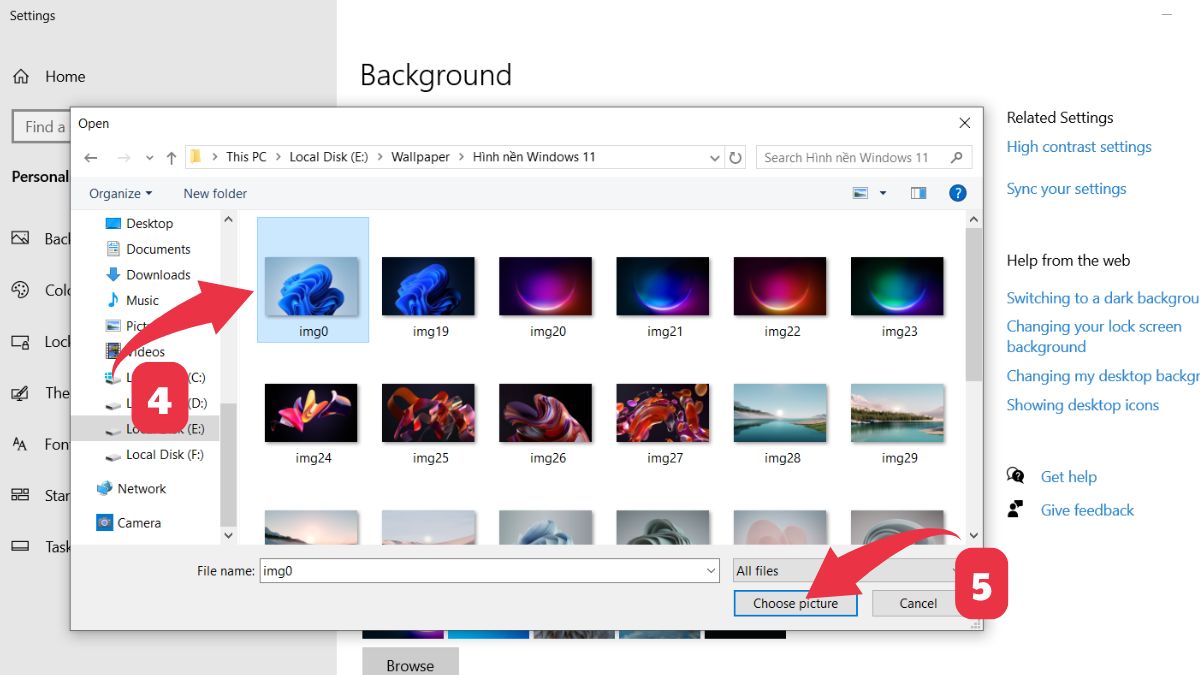Open the address bar path dropdown

click(714, 158)
